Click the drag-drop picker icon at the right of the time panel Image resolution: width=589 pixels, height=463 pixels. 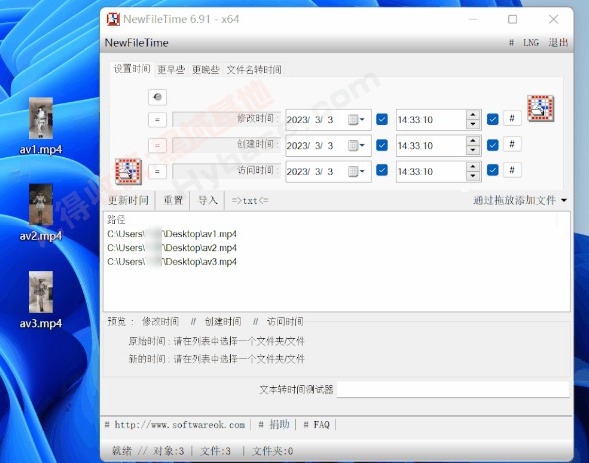[541, 108]
